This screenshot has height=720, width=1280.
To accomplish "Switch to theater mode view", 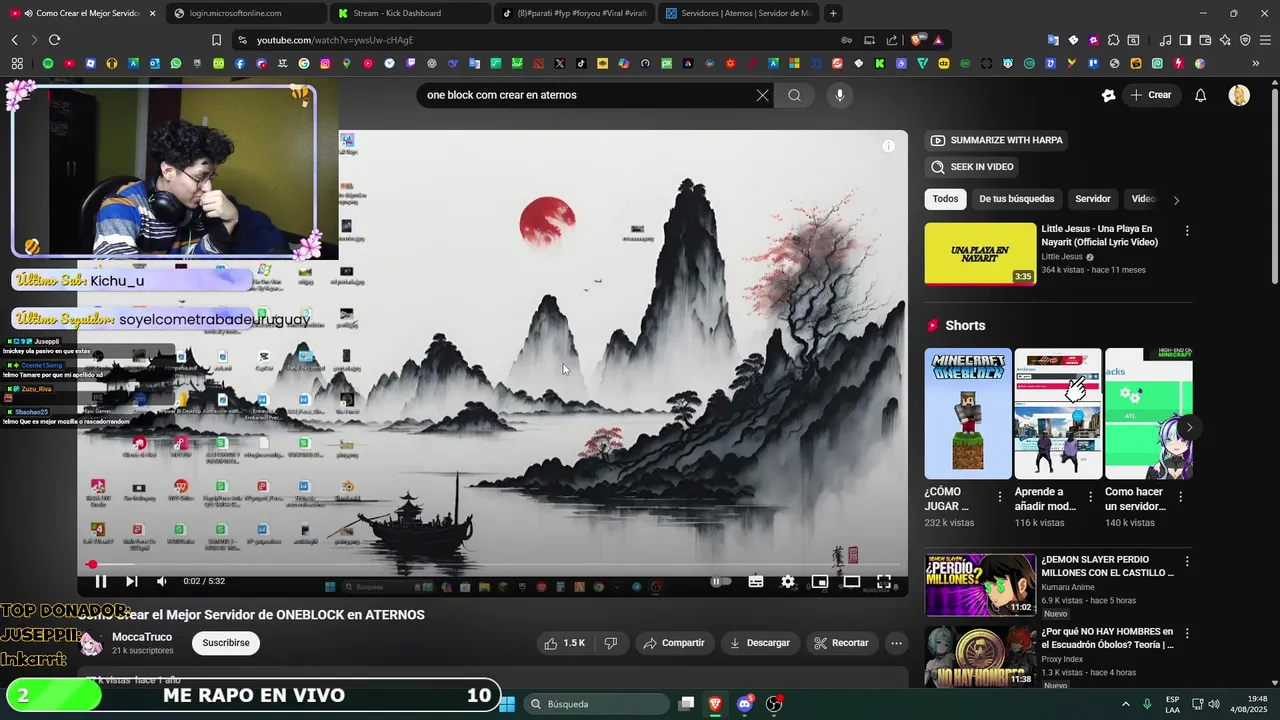I will [x=852, y=581].
